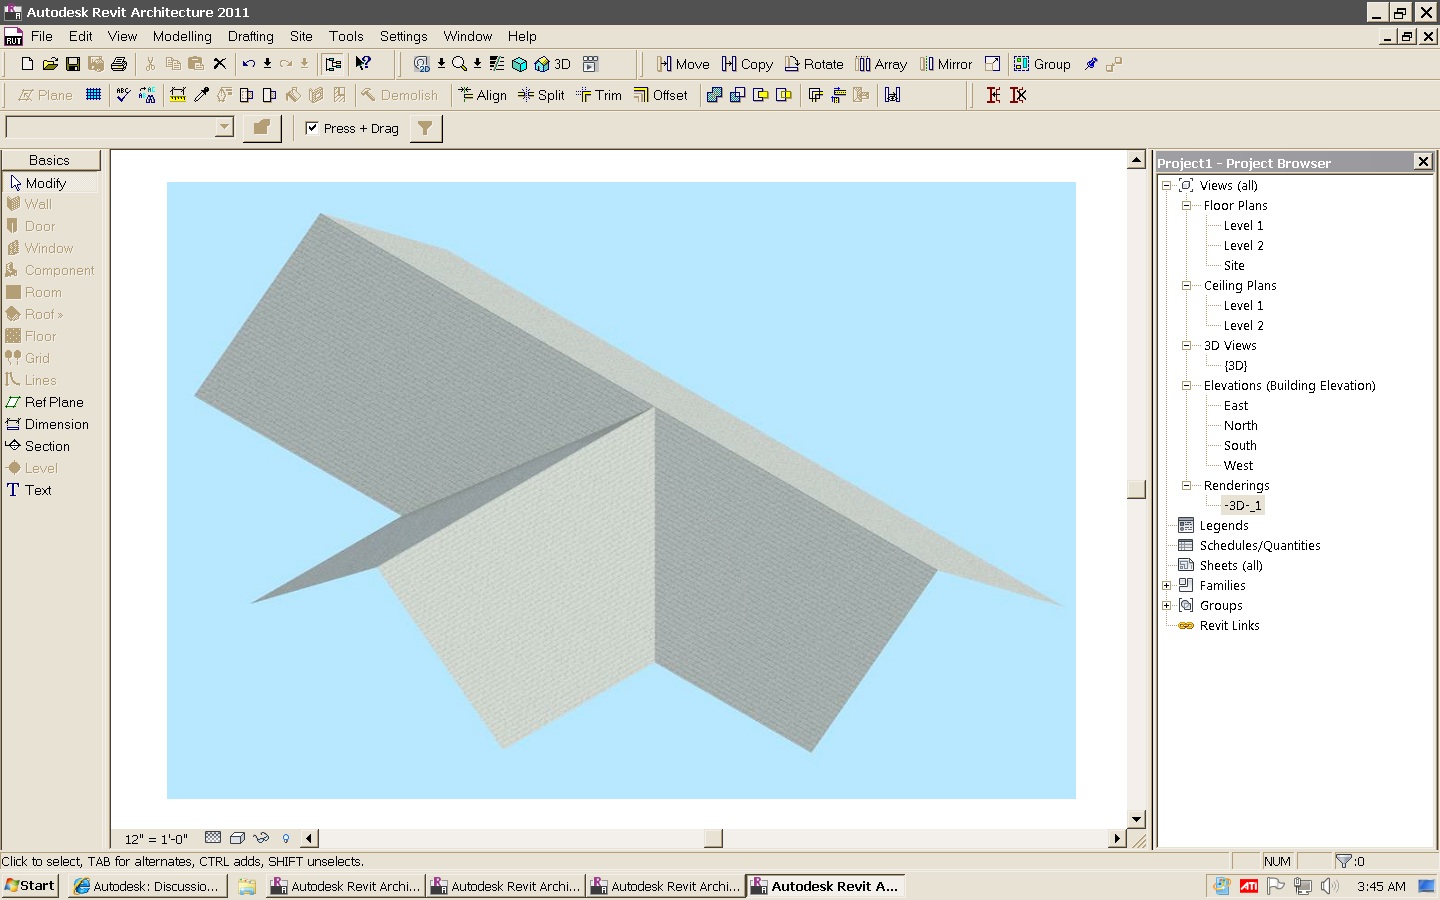Open the Drafting menu

[x=250, y=36]
